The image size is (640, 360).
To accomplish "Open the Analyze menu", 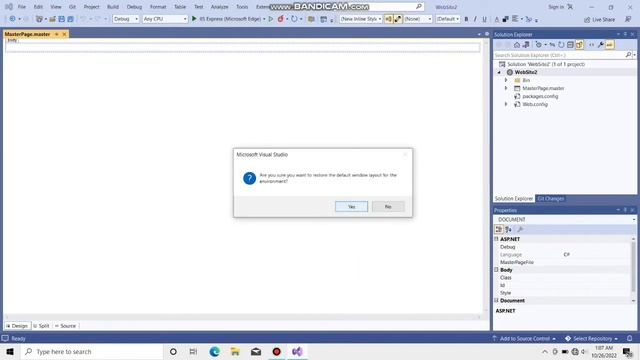I will [219, 7].
